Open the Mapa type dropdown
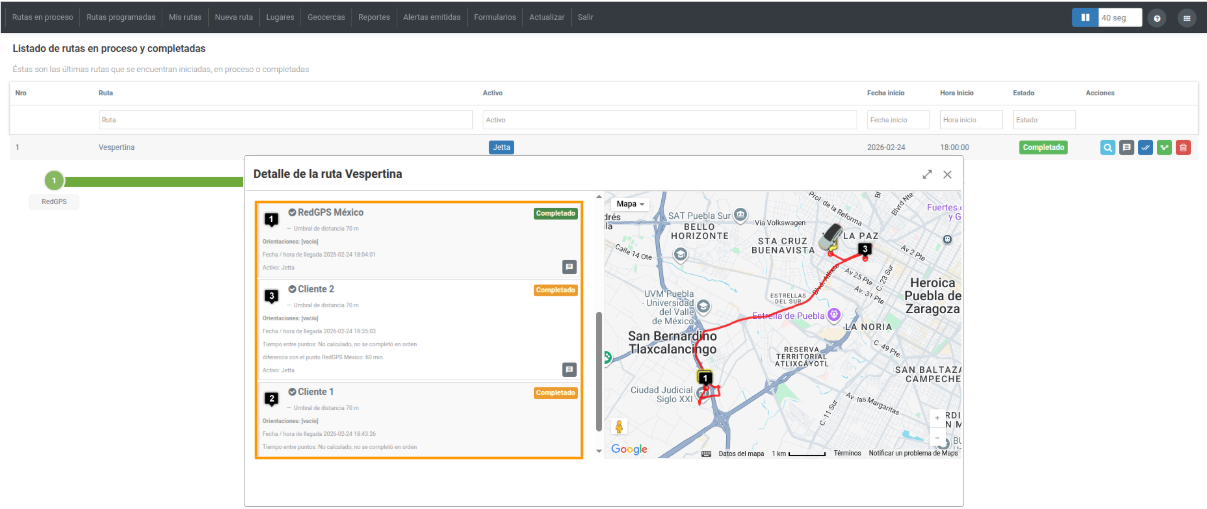The height and width of the screenshot is (509, 1207). click(x=630, y=203)
